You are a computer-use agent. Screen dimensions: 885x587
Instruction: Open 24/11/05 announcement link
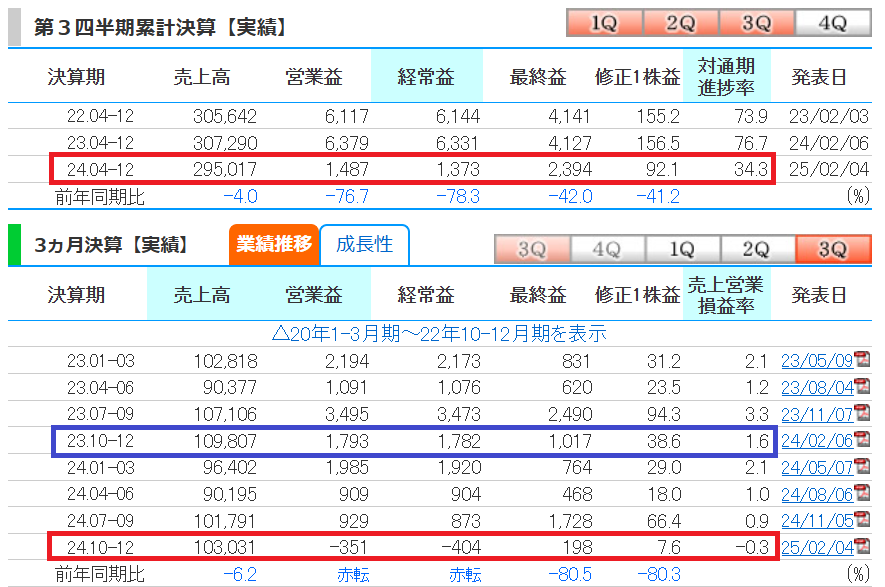click(817, 521)
